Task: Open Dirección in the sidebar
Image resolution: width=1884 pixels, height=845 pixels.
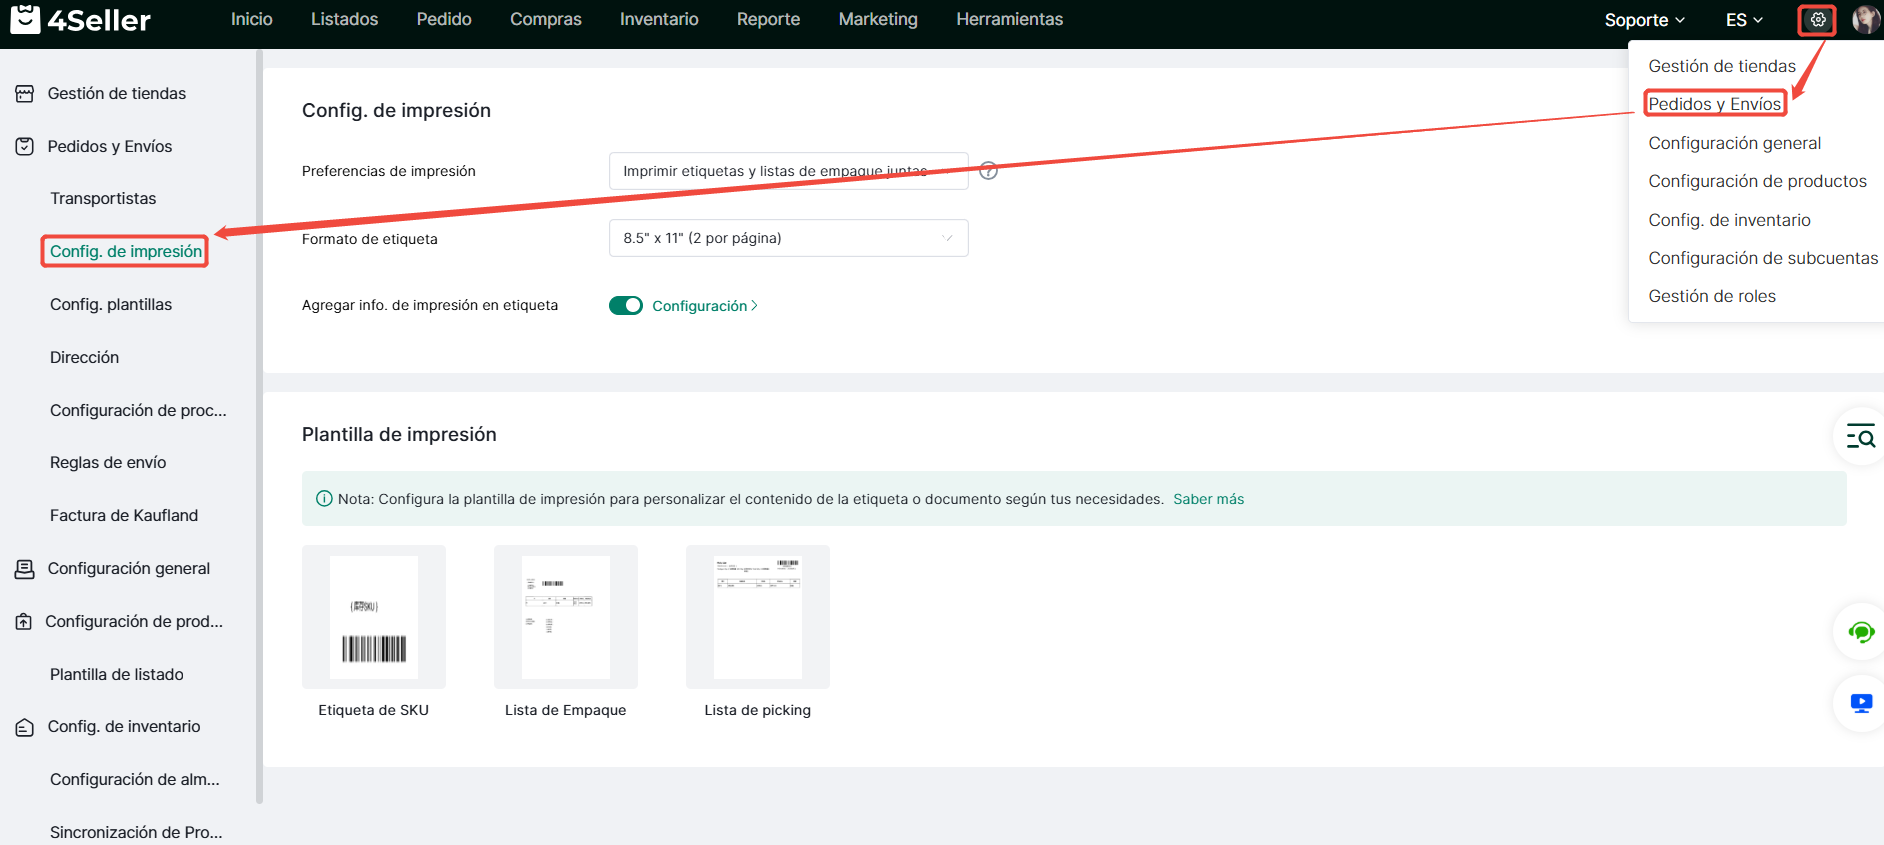Action: 84,358
